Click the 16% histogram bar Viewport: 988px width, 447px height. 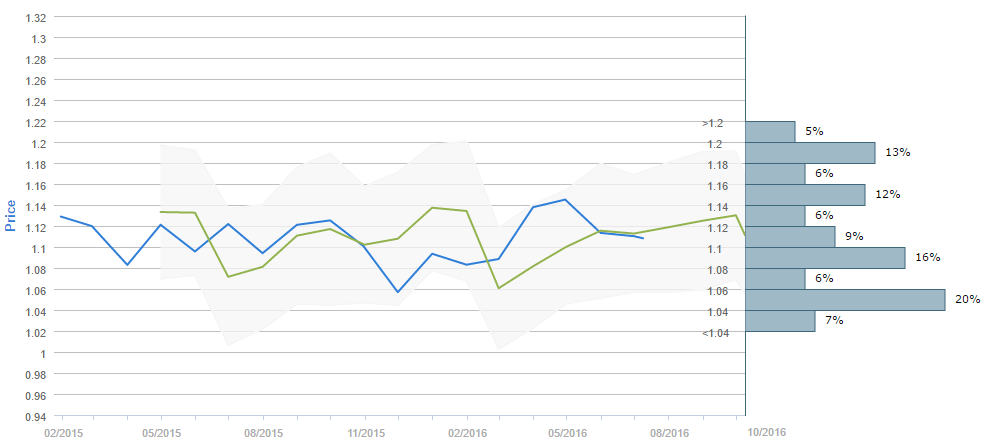[x=825, y=257]
